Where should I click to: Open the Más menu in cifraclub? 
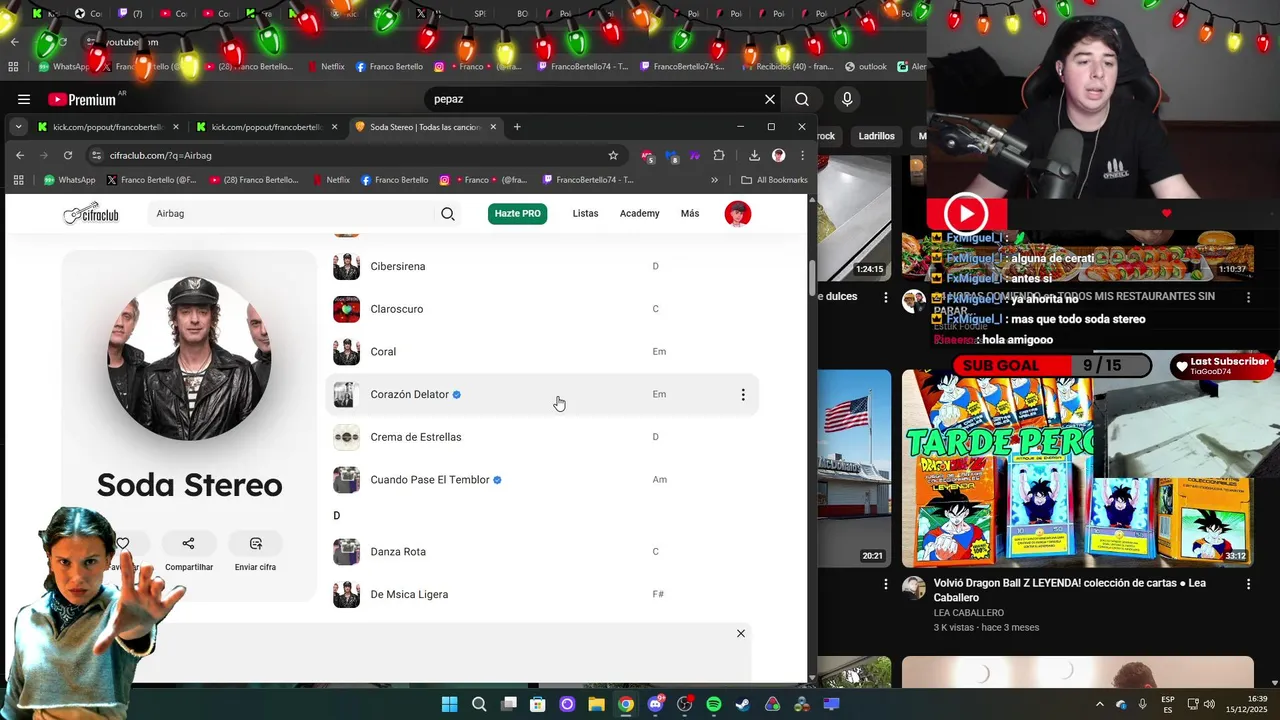pos(690,213)
